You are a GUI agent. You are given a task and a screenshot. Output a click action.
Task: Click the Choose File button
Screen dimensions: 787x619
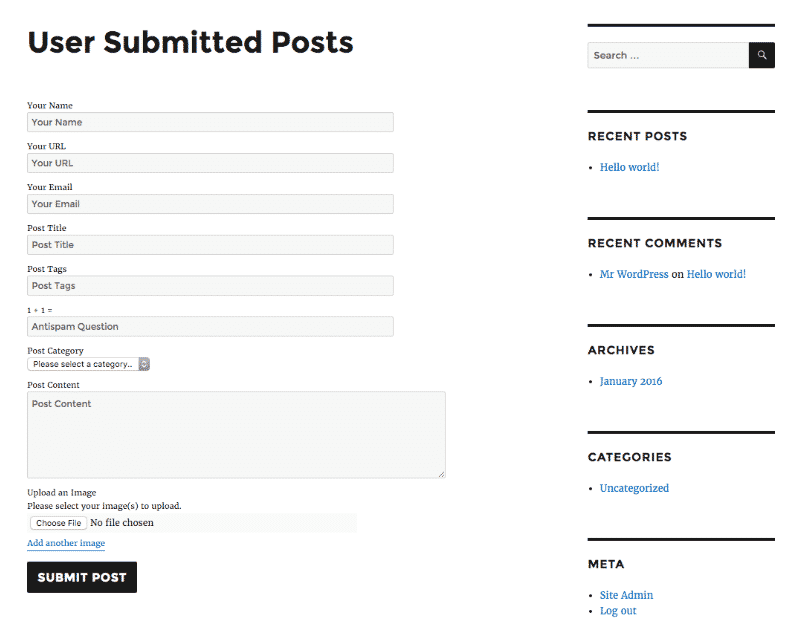tap(57, 523)
